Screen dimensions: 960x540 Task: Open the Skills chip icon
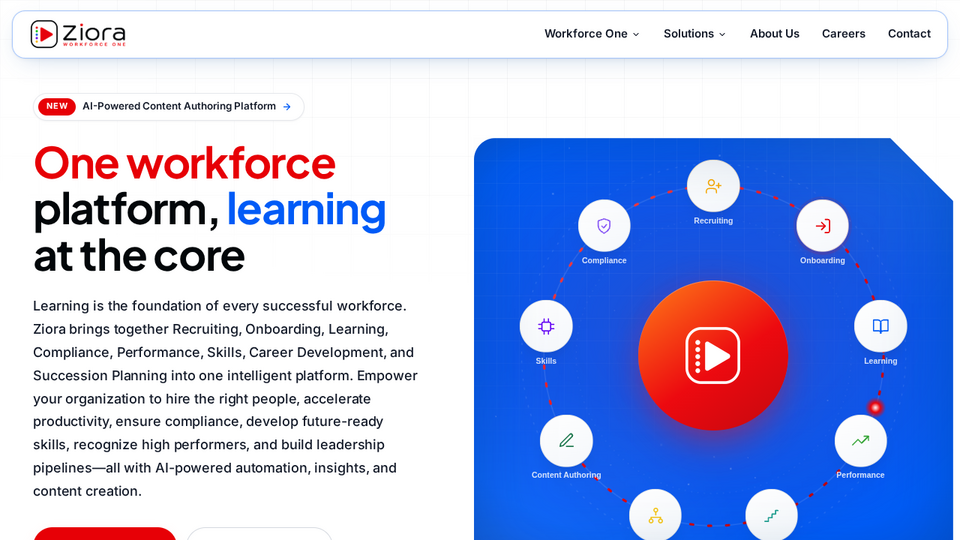click(x=546, y=326)
